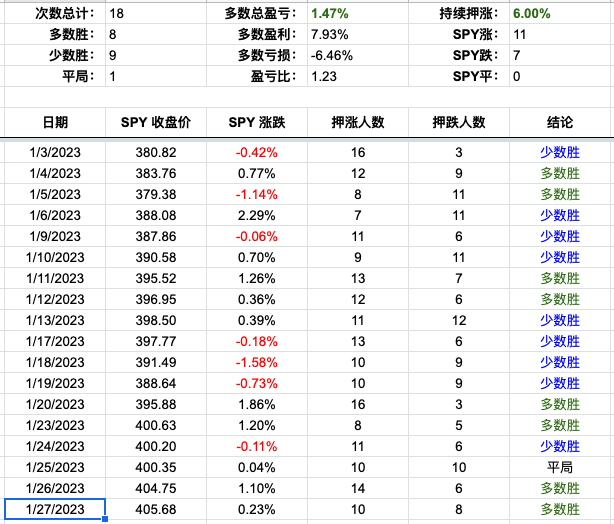Select 押涨人数 value 14 on 1/26/2023
The height and width of the screenshot is (524, 614).
358,488
